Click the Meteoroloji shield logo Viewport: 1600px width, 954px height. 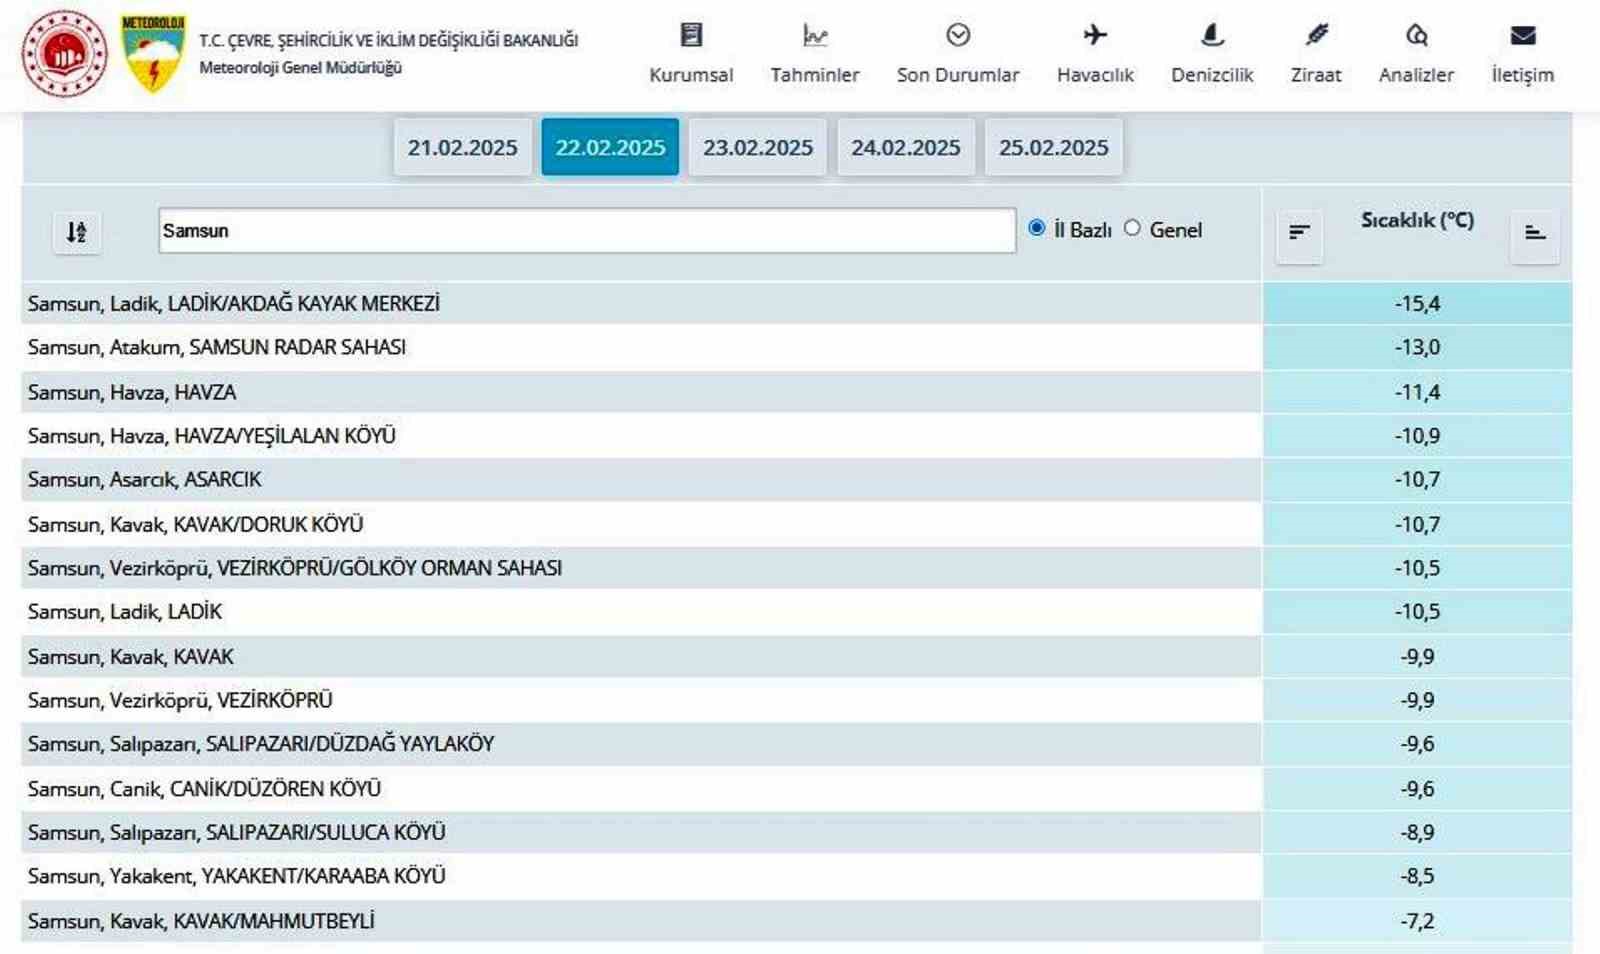tap(152, 54)
